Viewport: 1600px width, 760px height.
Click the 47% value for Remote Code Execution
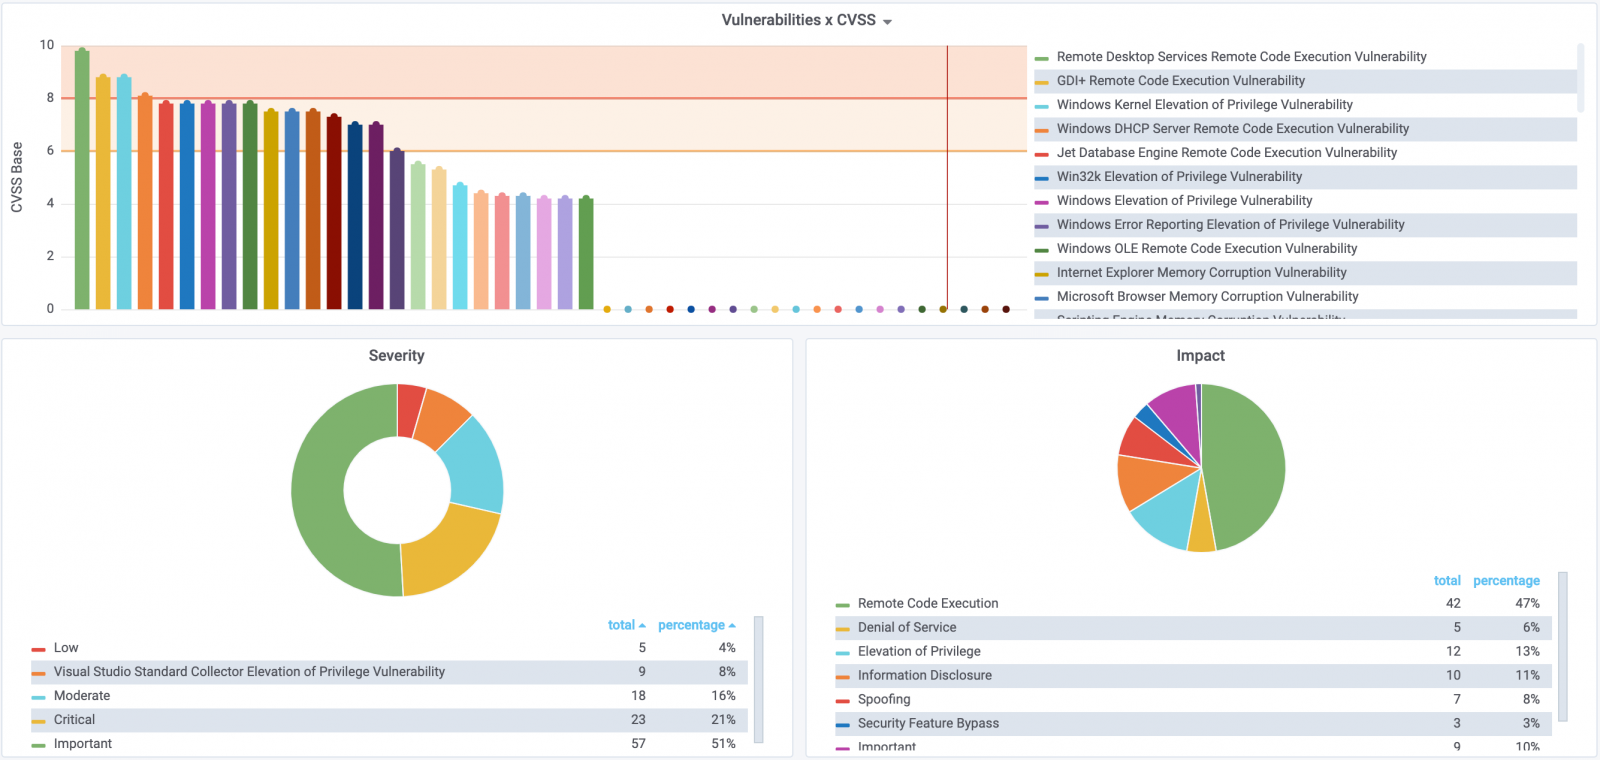1527,604
